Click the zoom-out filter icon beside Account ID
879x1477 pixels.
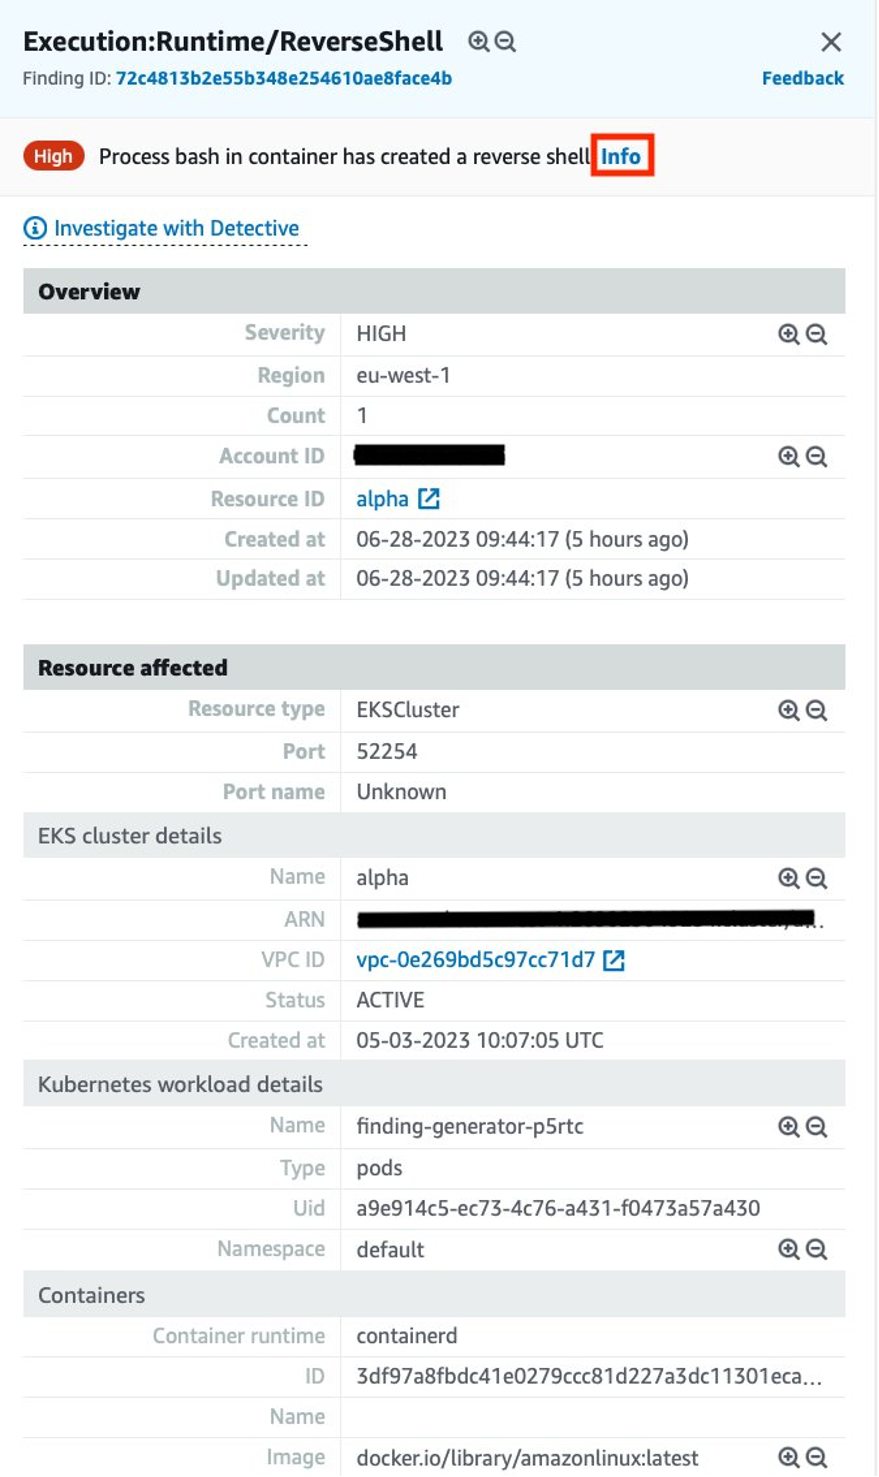tap(818, 456)
